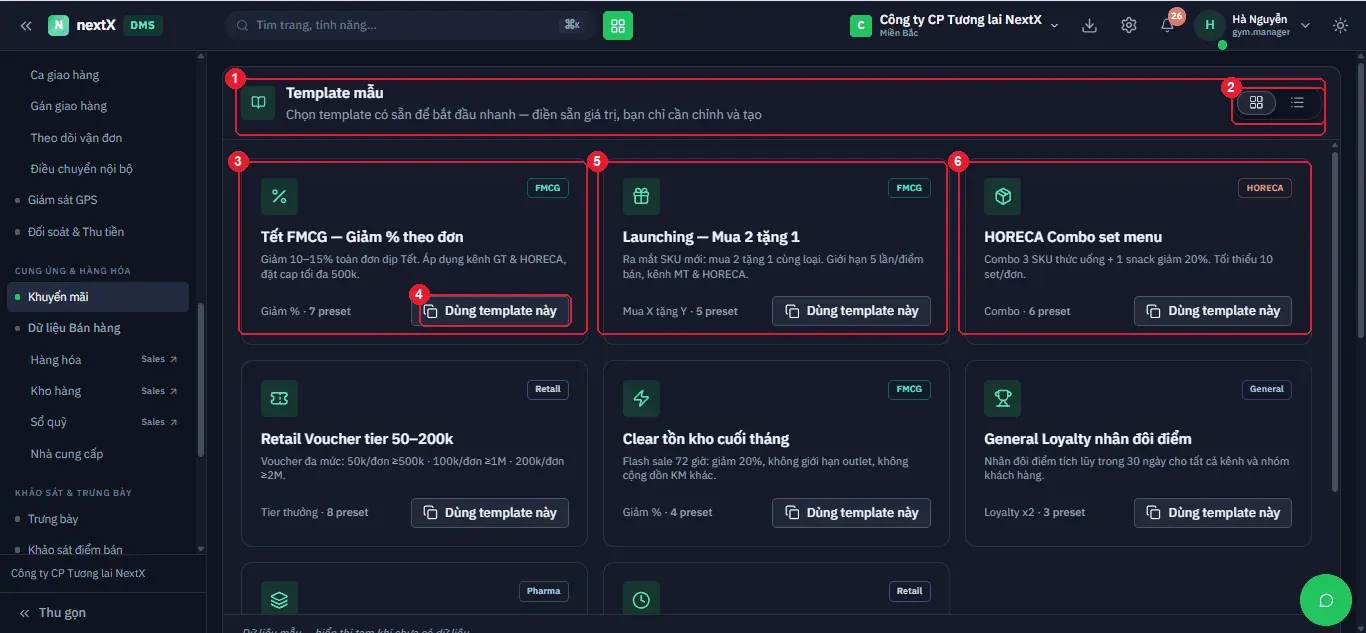Open company selector Công ty CP Tương lai NextX

pyautogui.click(x=954, y=25)
